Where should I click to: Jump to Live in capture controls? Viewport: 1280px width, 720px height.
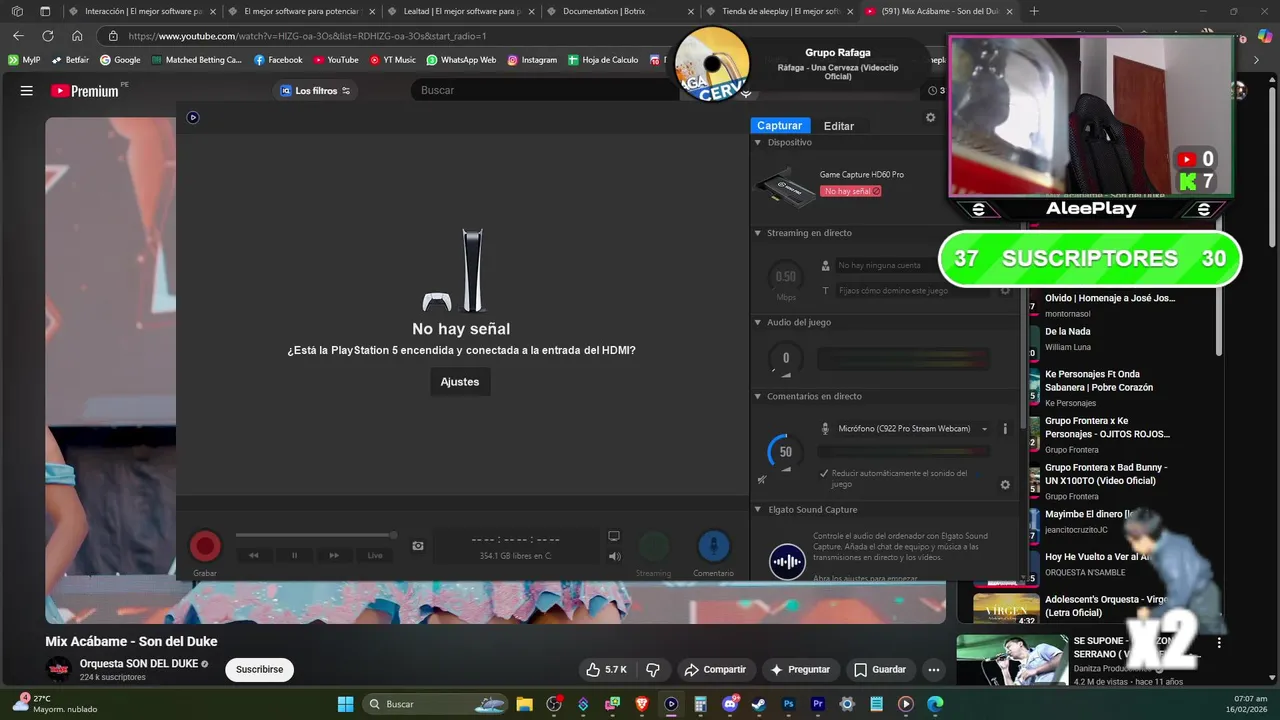375,555
